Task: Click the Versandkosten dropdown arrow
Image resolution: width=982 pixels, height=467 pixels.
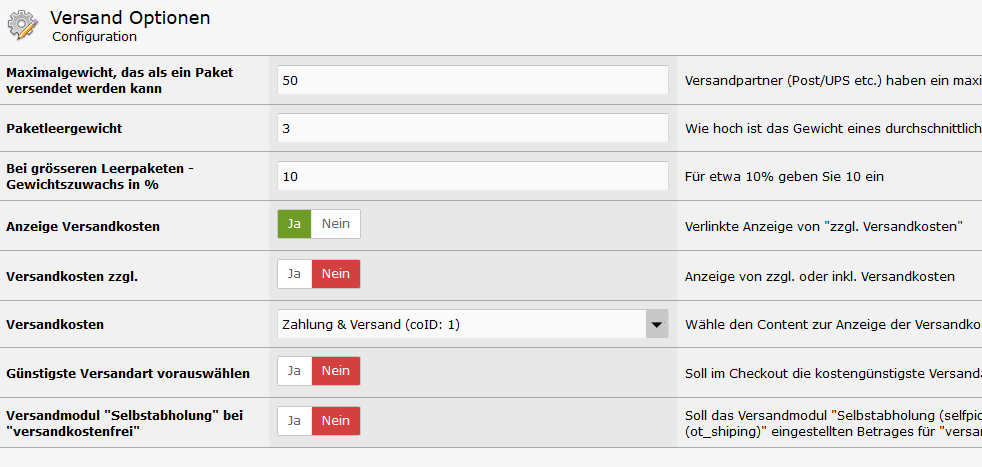Action: coord(656,324)
